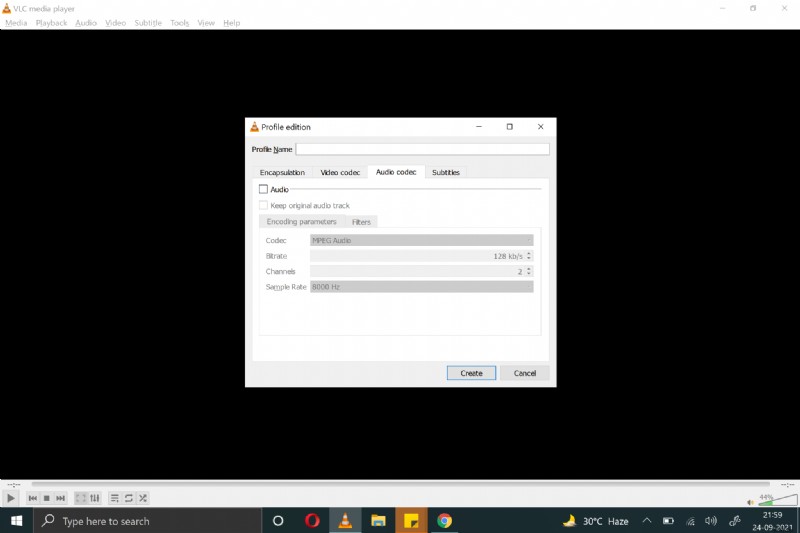The image size is (800, 533).
Task: Click the VLC cone icon in title bar
Action: (7, 8)
